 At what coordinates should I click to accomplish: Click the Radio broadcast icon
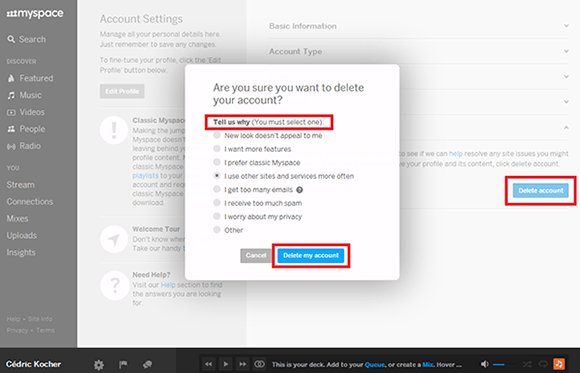click(11, 147)
